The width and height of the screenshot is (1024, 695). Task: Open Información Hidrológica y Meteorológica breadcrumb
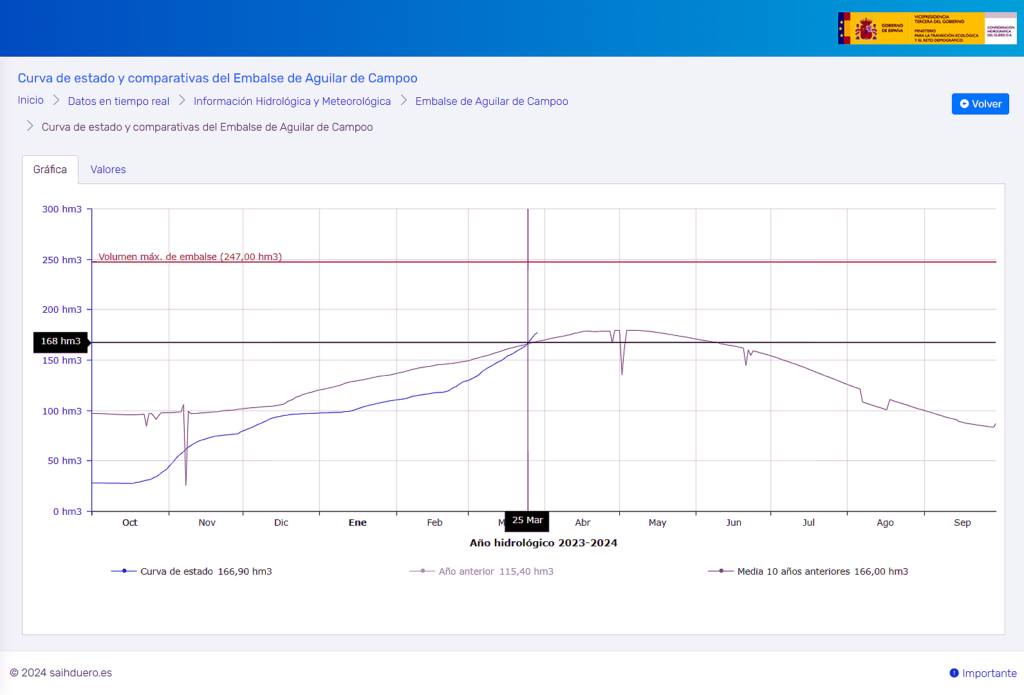292,101
